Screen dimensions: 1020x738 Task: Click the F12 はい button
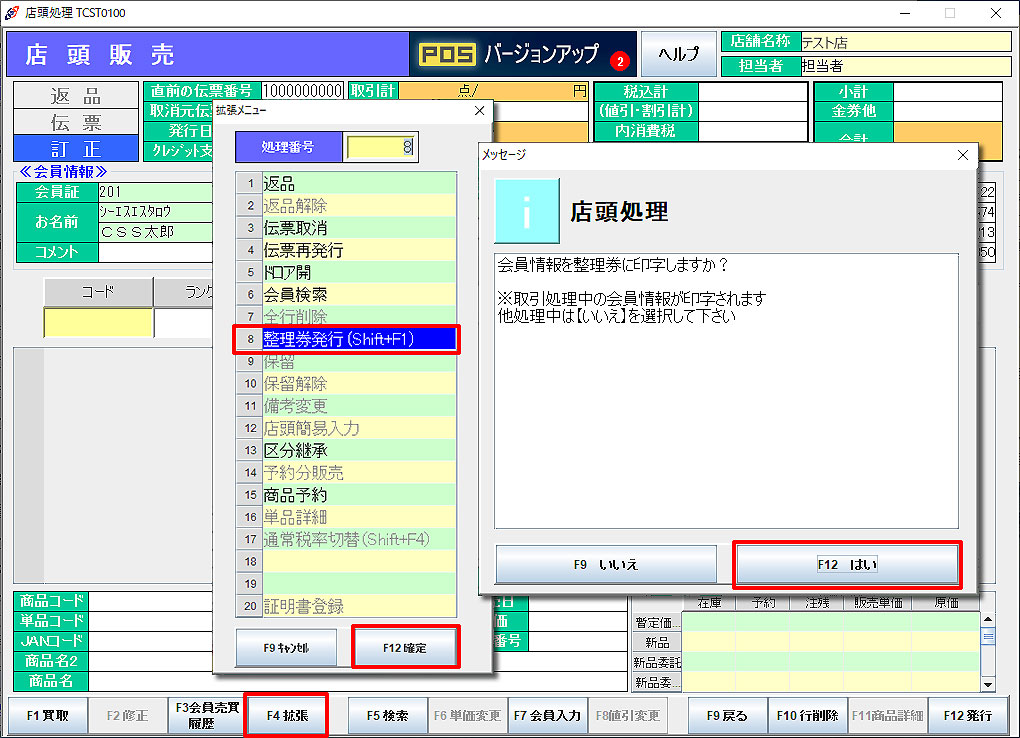pyautogui.click(x=847, y=565)
